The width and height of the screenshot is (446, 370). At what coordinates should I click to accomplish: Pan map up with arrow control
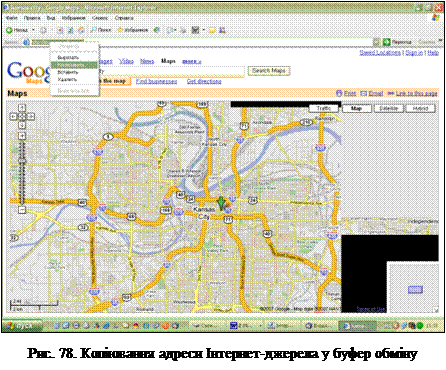click(22, 108)
